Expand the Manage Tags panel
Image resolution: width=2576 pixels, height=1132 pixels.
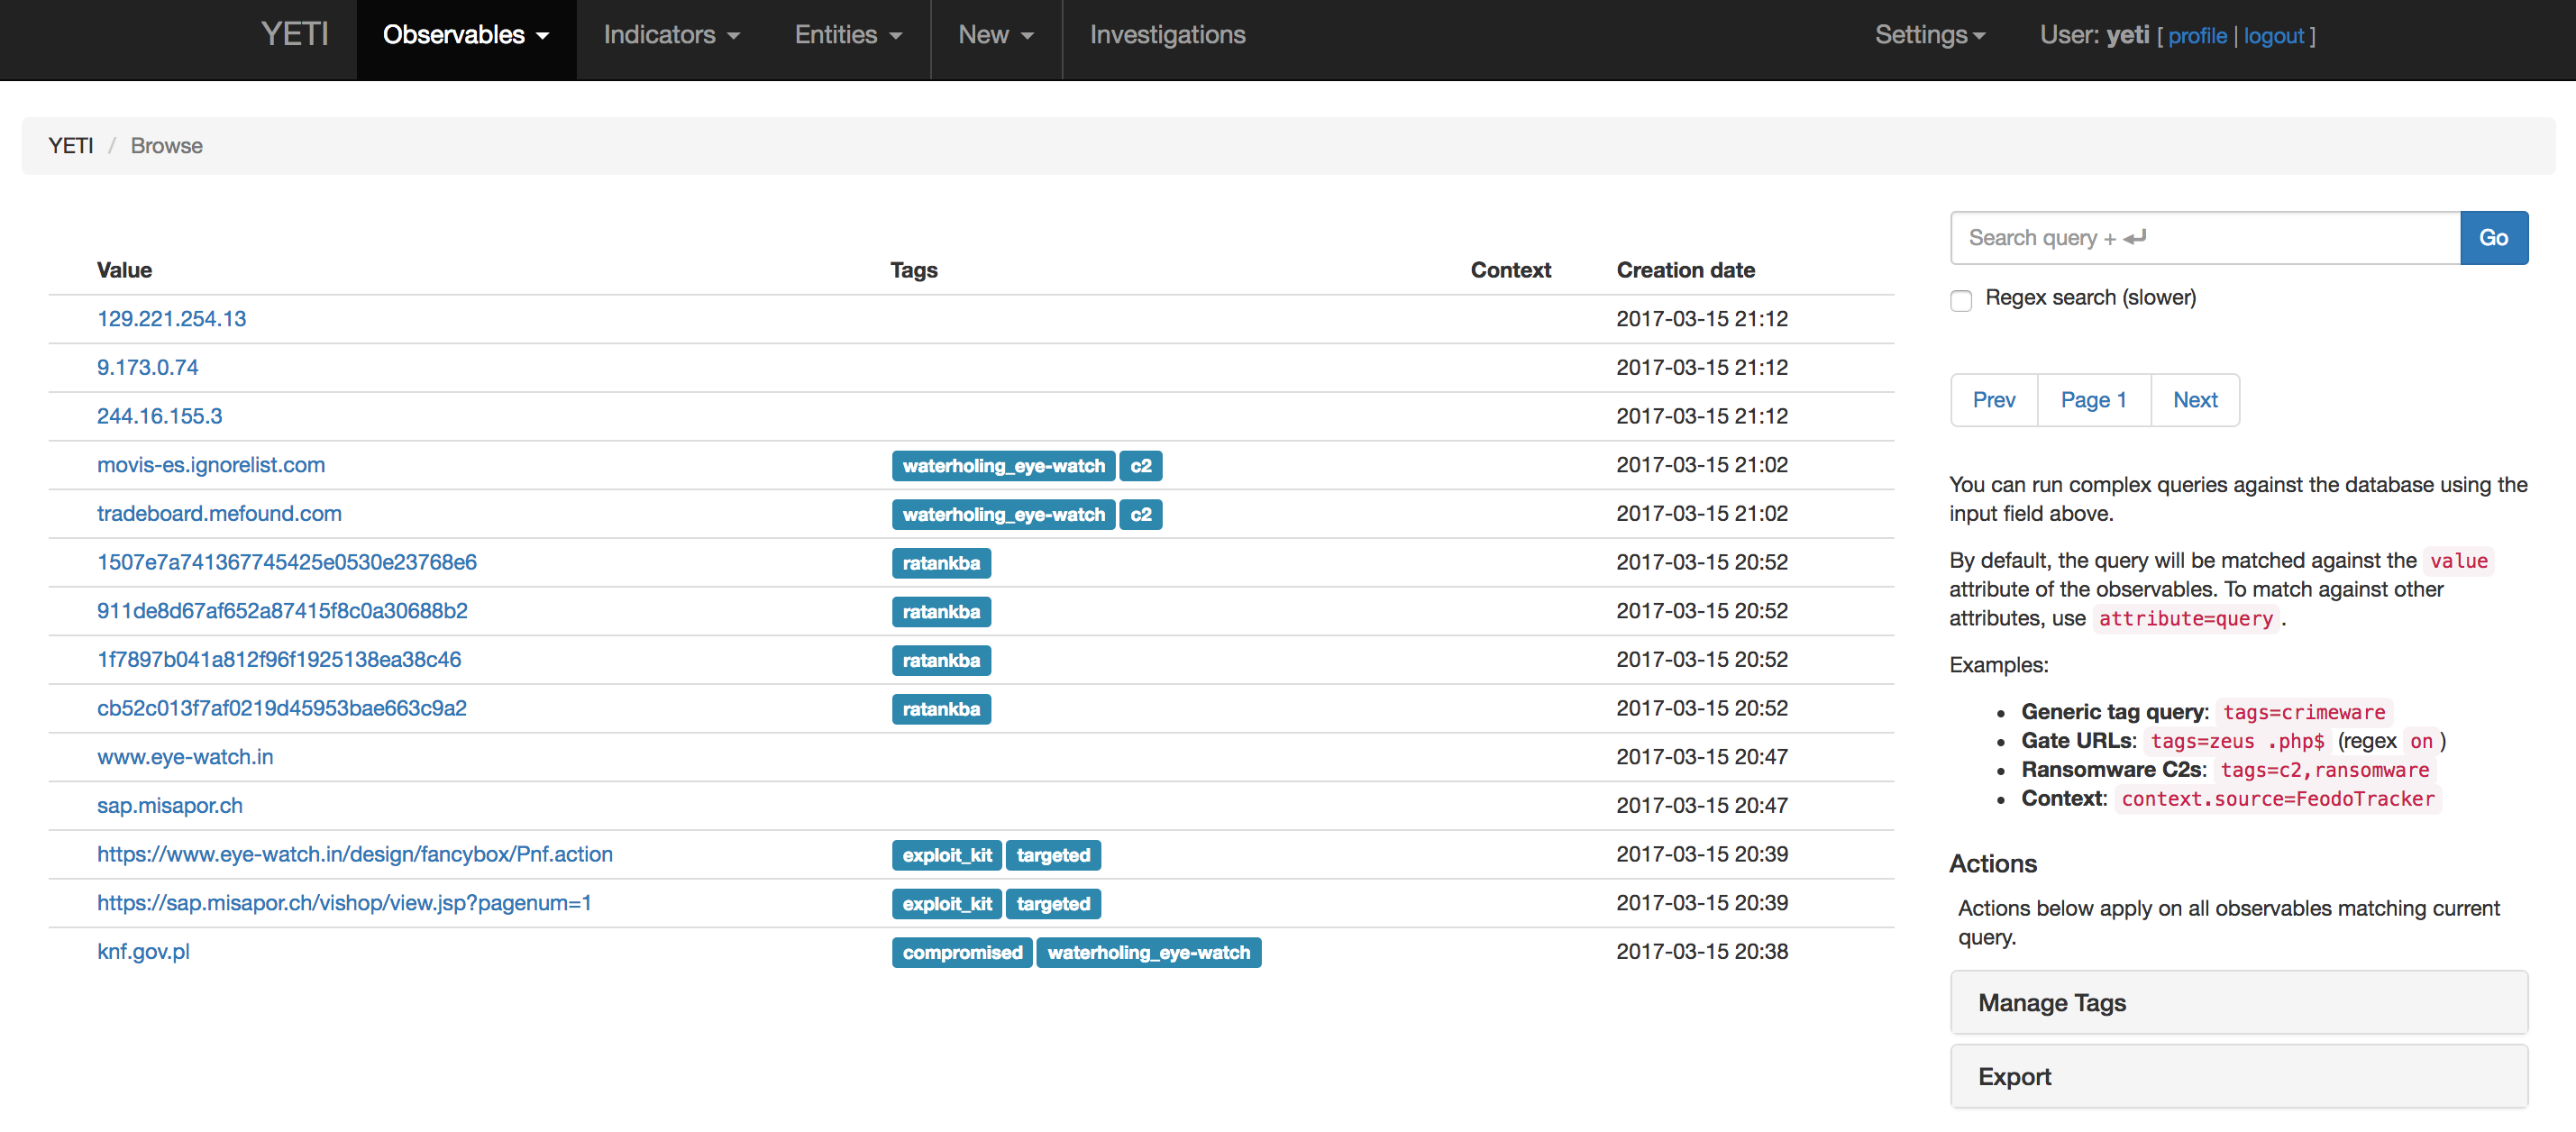2238,1002
